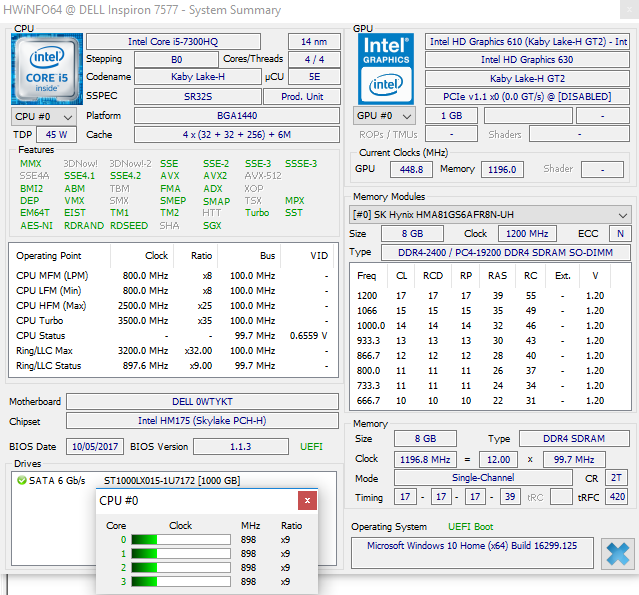639x595 pixels.
Task: Open the CPU #0 selector dropdown
Action: pos(44,117)
